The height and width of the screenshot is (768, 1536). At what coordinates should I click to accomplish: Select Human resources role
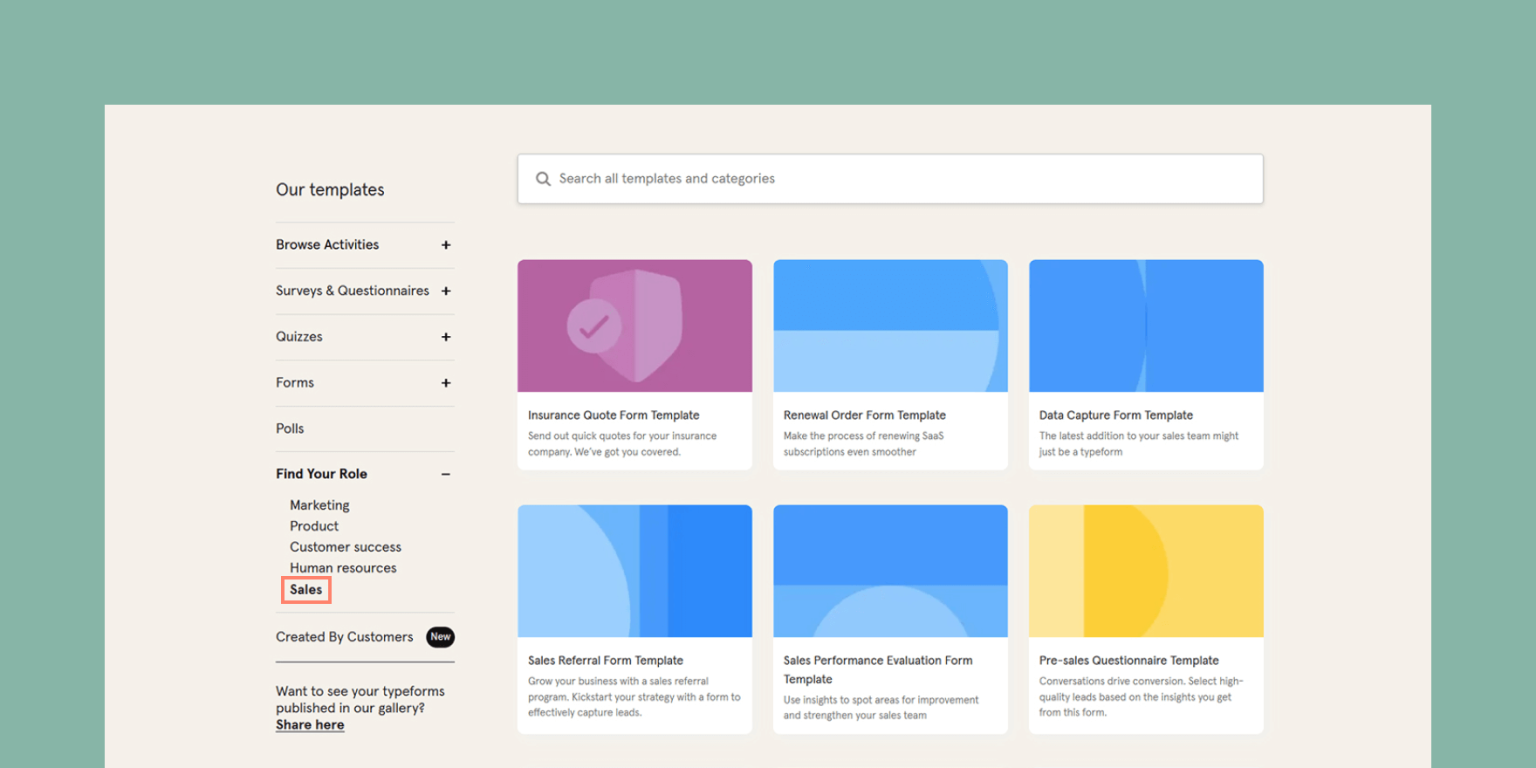point(343,568)
